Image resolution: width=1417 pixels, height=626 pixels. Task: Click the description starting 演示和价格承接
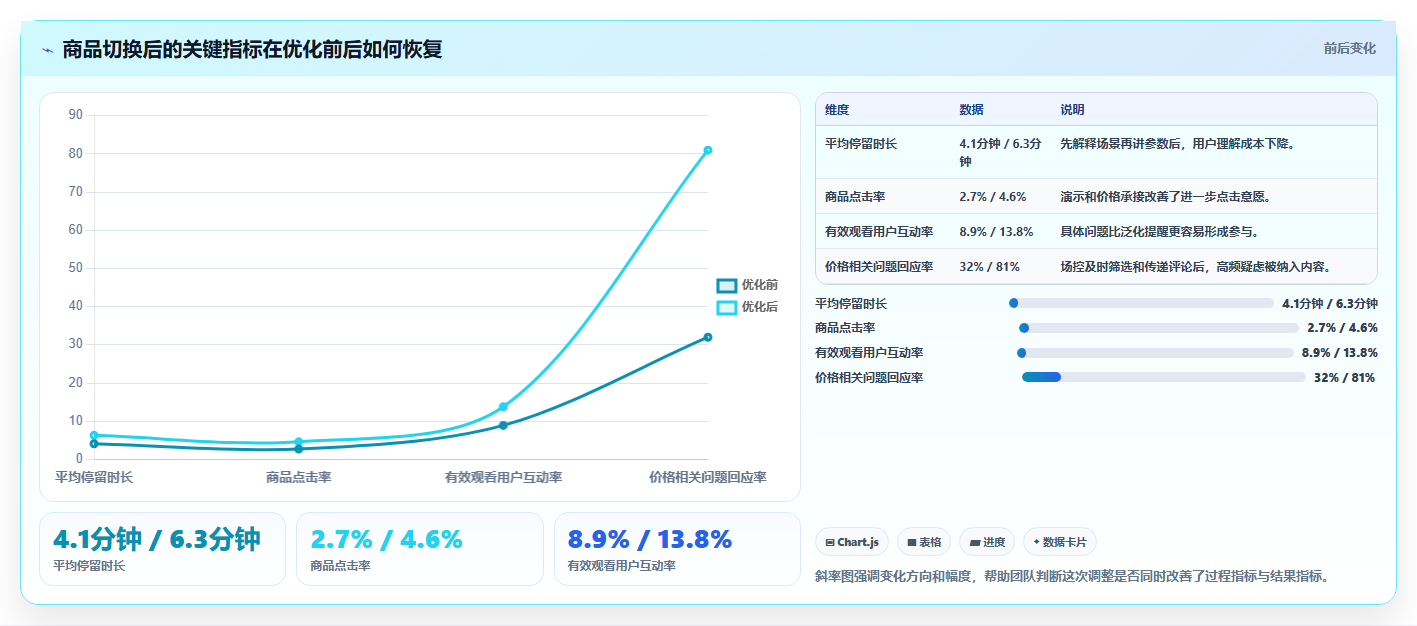(1166, 197)
